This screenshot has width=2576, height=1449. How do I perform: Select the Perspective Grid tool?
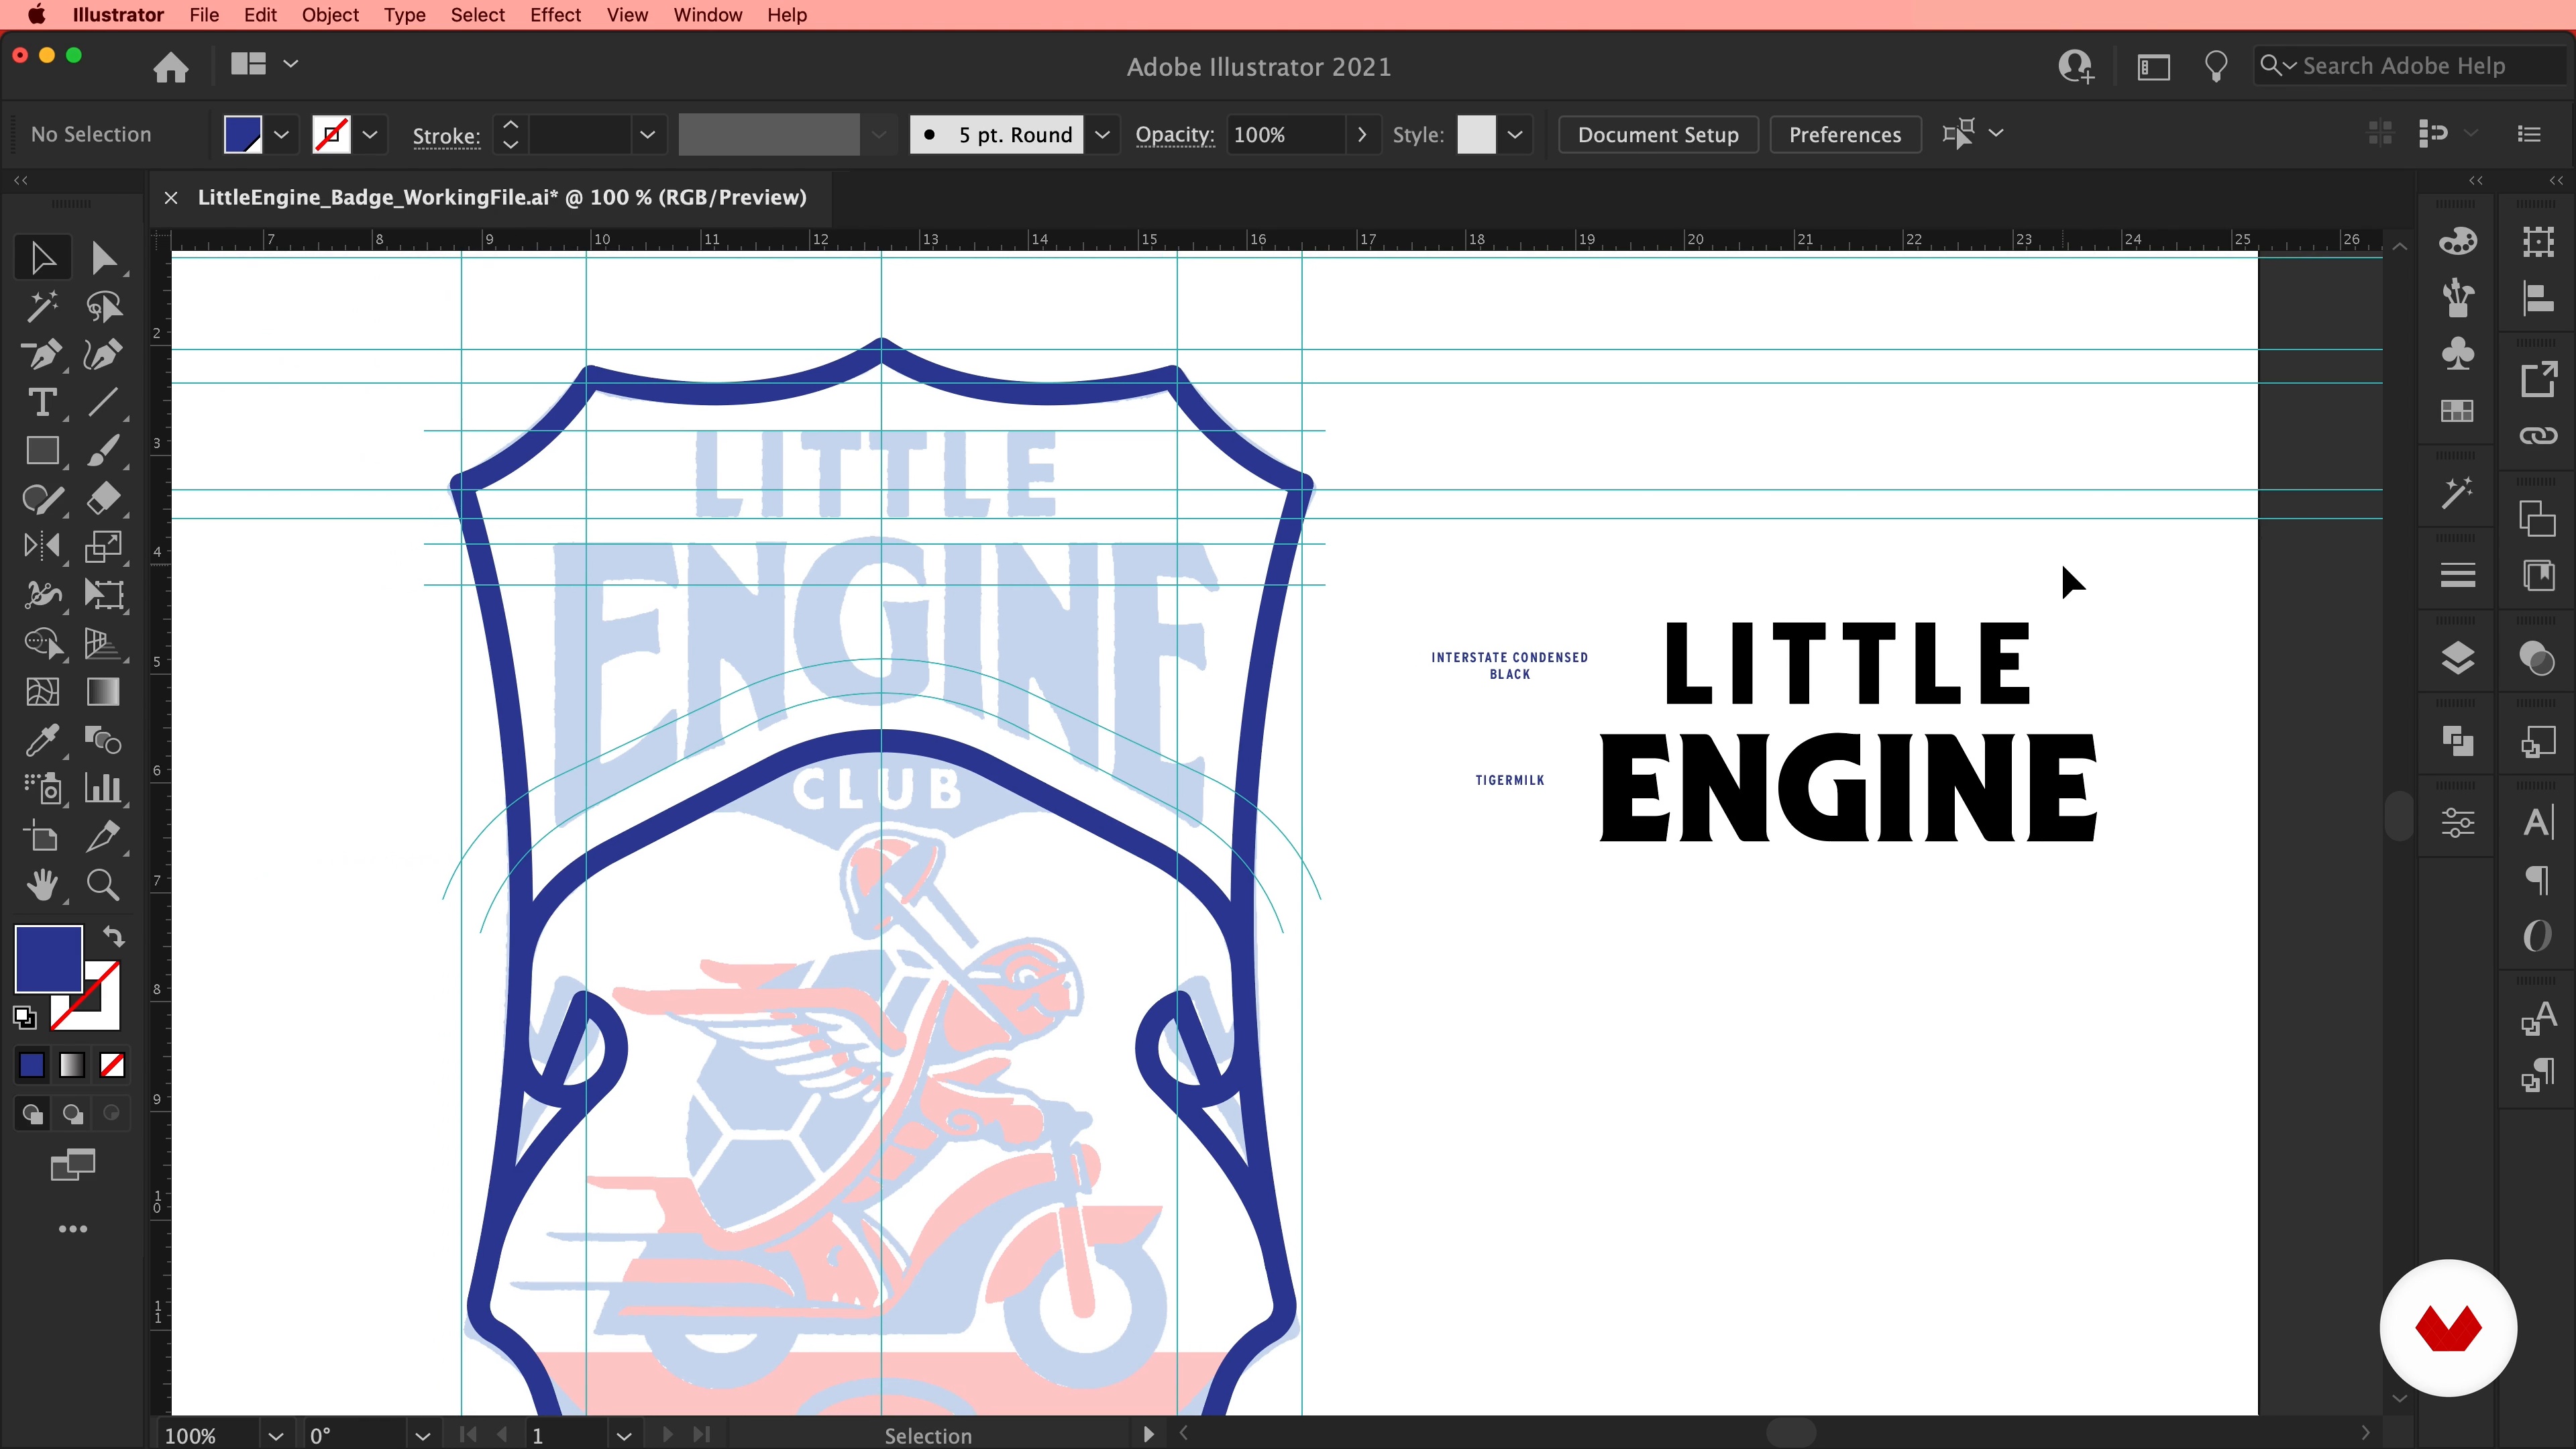point(103,643)
